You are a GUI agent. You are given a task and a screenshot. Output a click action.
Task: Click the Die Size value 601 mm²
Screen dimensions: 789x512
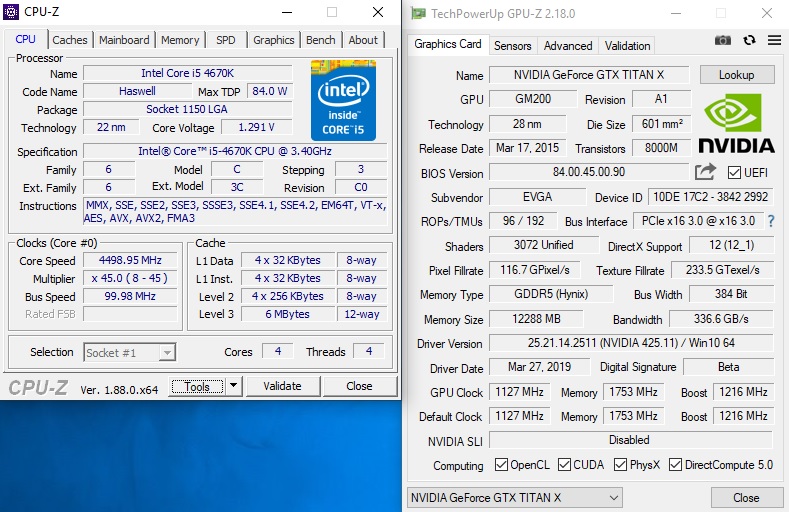click(x=662, y=124)
